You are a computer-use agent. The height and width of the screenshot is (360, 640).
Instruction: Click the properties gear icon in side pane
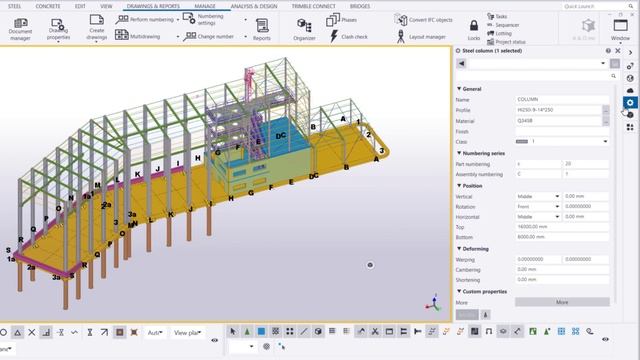tap(630, 102)
